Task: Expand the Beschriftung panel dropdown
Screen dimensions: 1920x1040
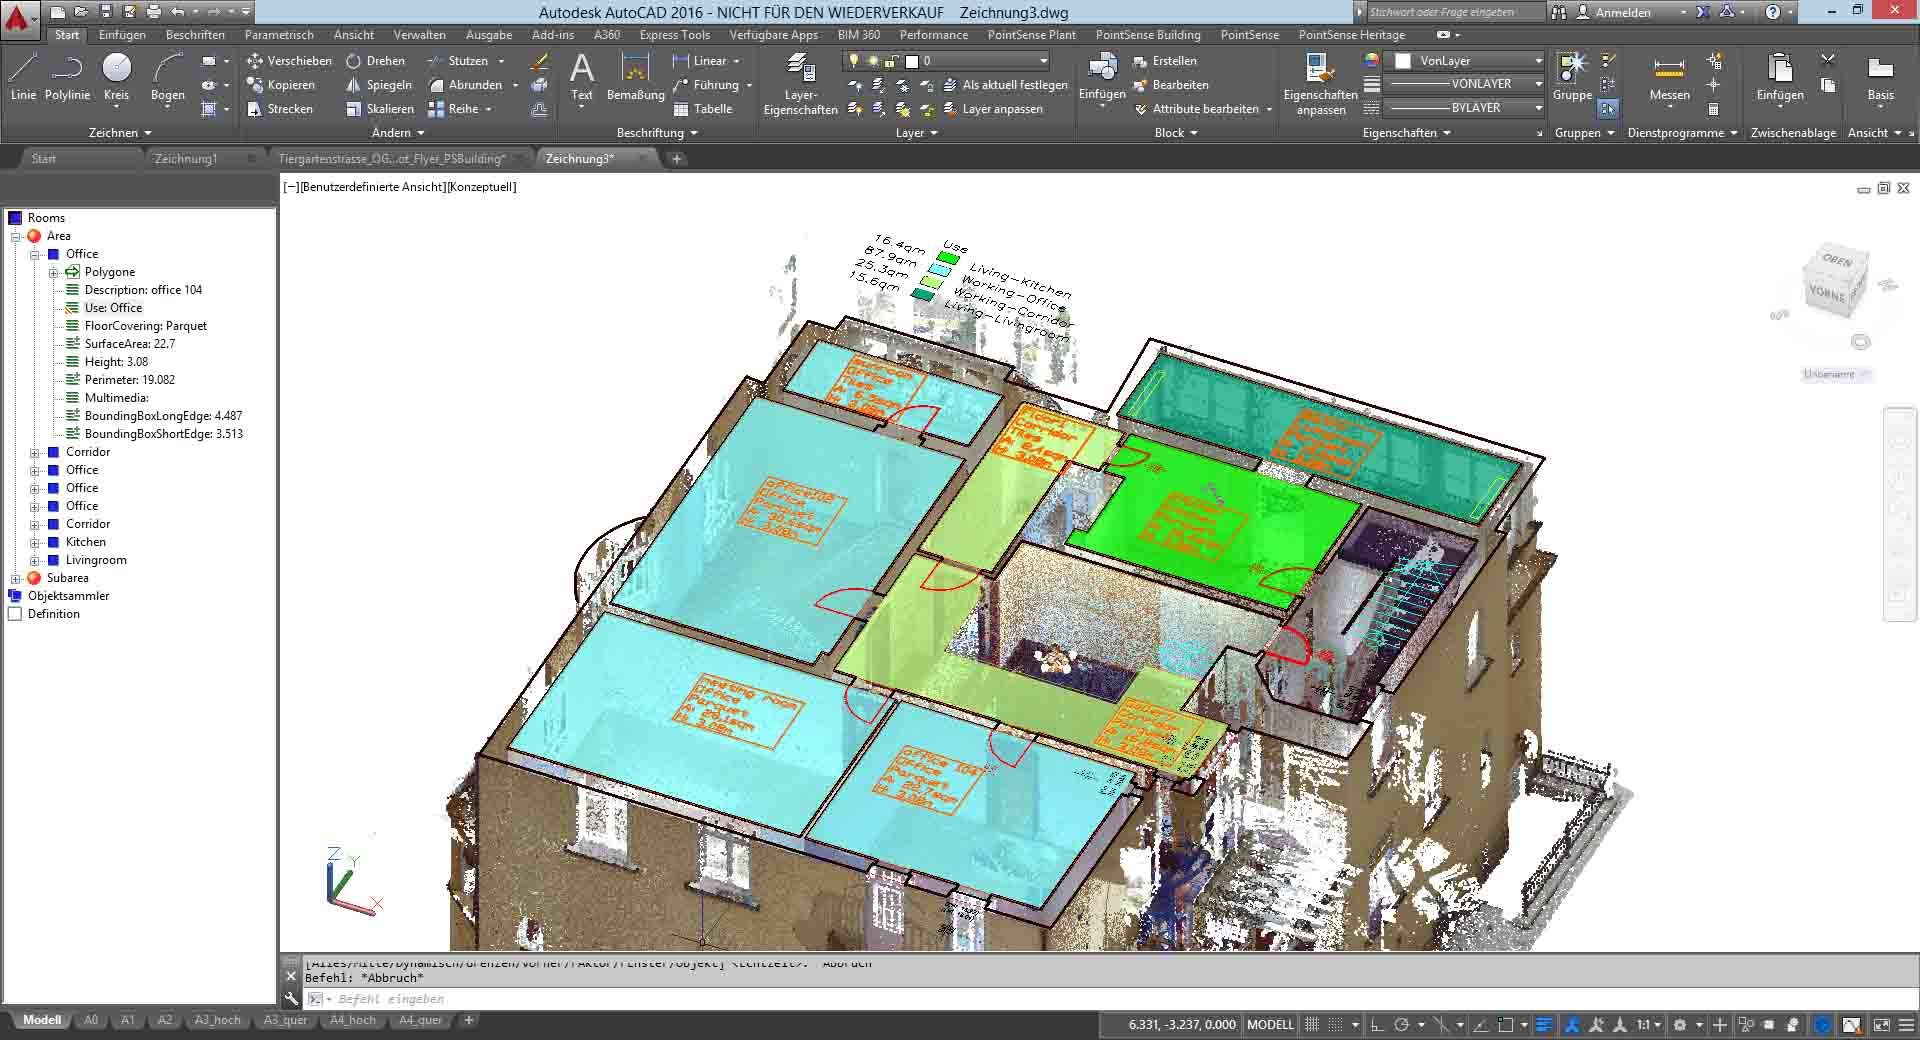Action: point(657,133)
